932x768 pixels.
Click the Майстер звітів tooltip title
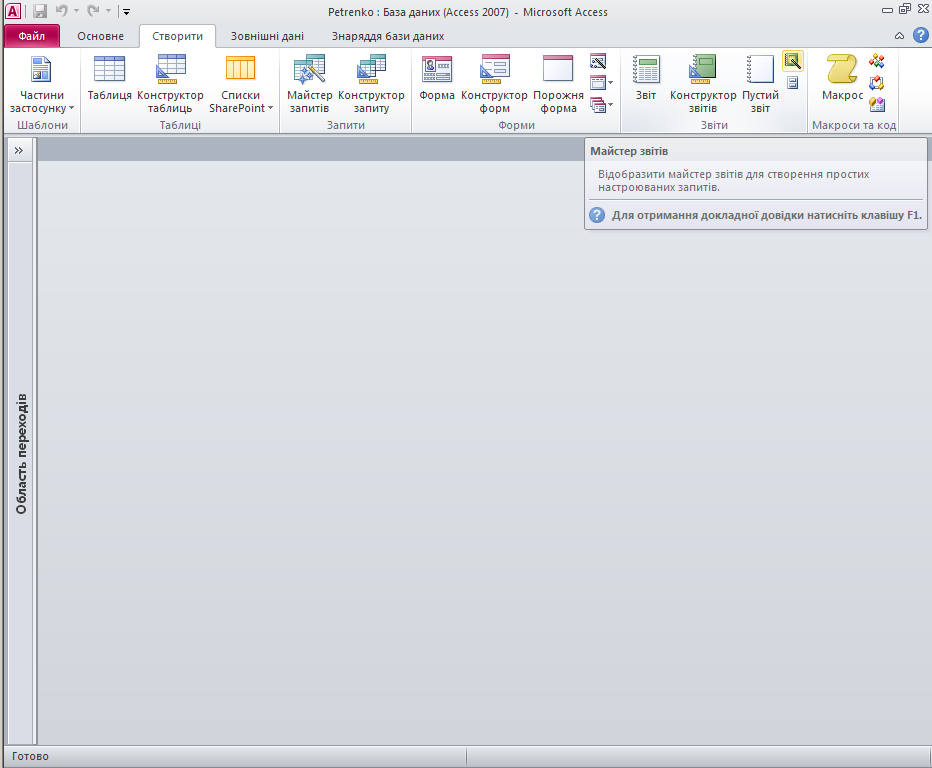[x=629, y=151]
